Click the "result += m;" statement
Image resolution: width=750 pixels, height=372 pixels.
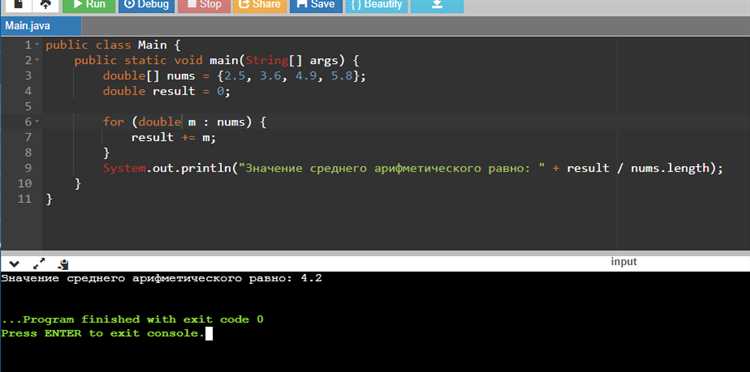point(174,137)
